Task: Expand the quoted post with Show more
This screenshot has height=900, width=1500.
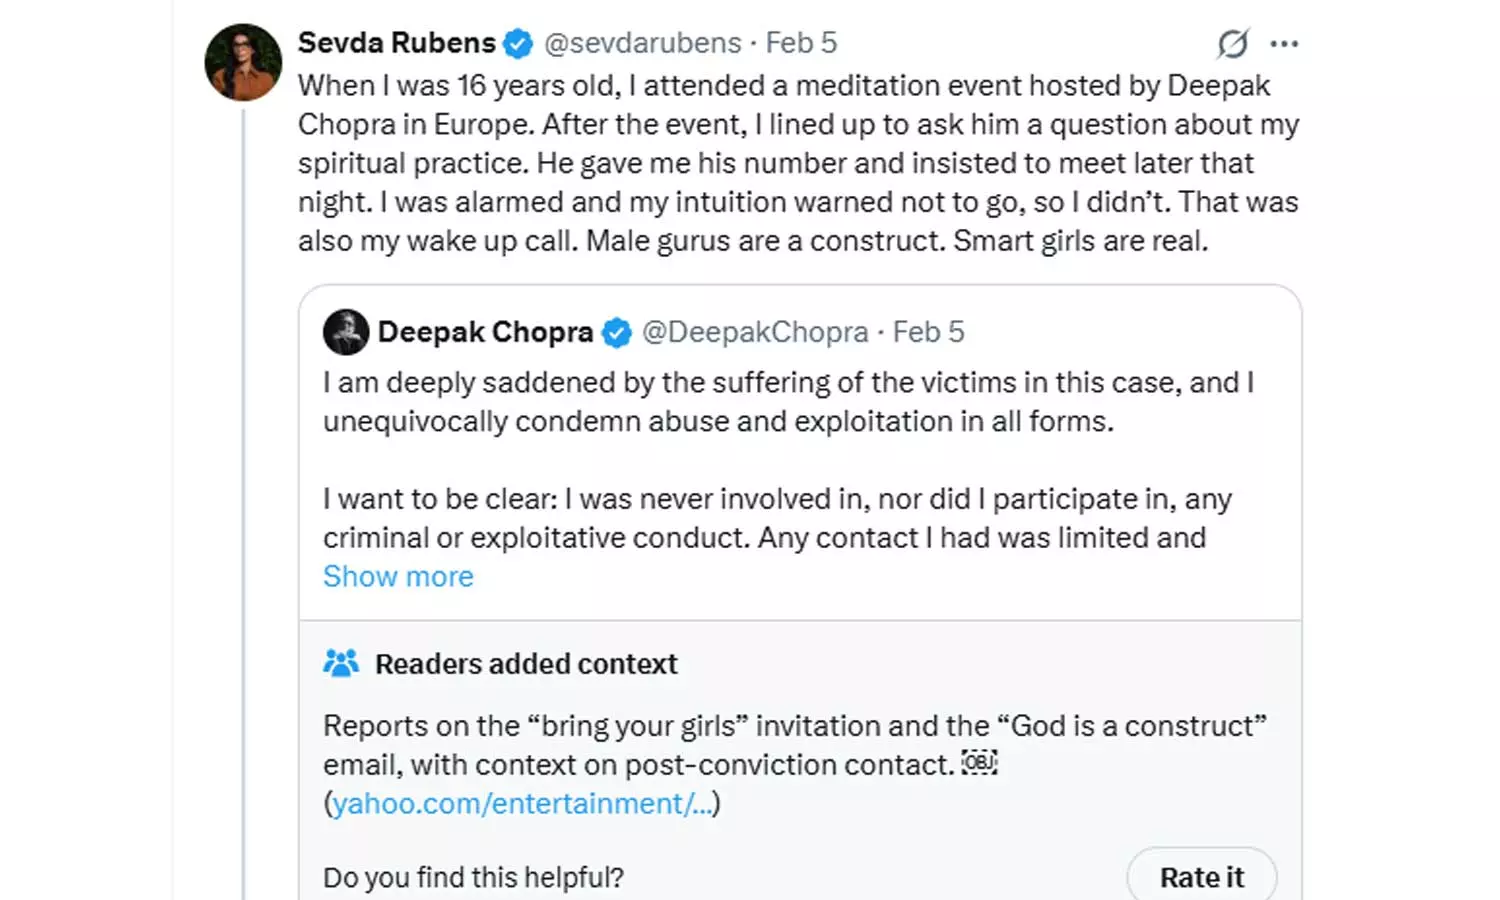Action: pos(398,577)
